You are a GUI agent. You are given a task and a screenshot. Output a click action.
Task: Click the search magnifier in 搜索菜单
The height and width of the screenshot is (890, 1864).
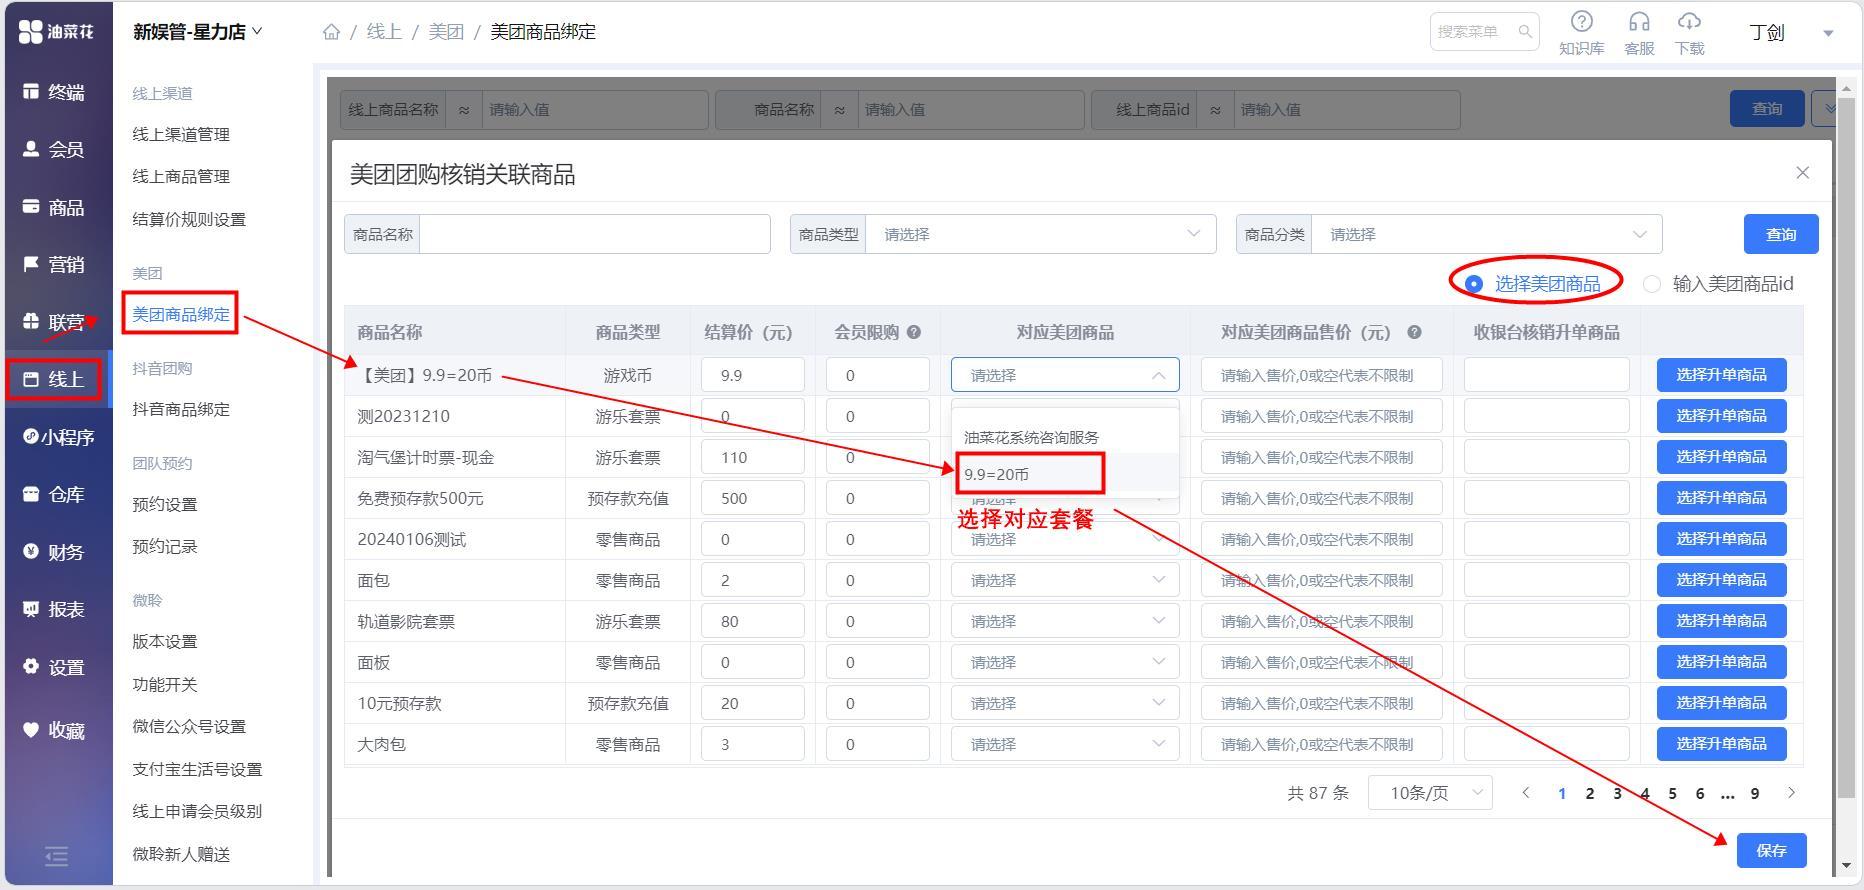(x=1525, y=32)
